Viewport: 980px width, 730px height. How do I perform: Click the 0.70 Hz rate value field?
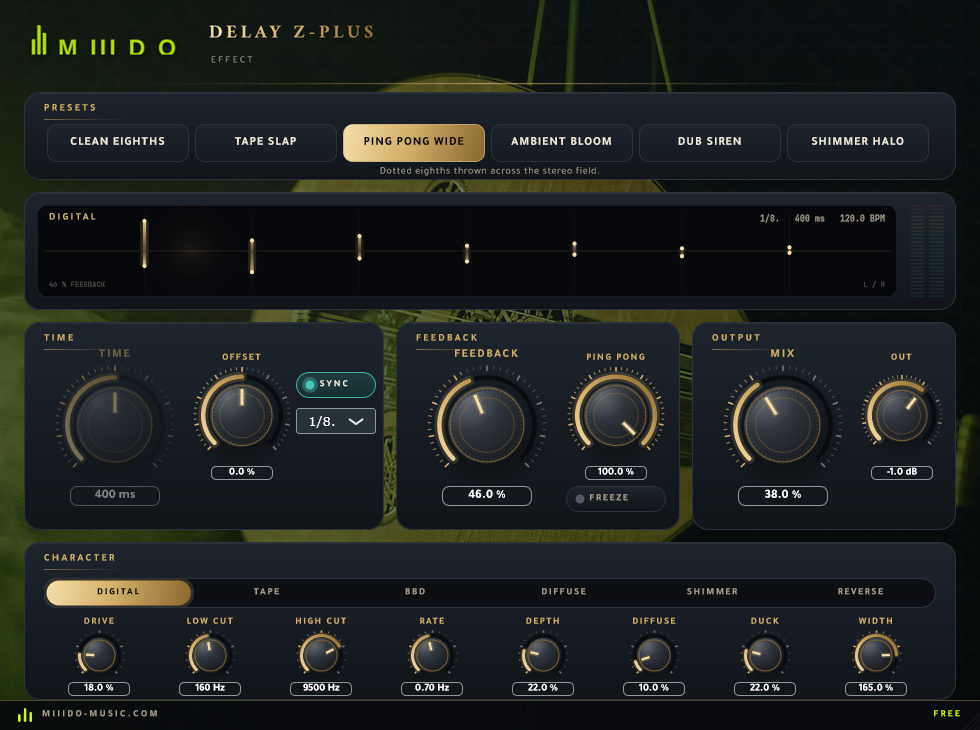point(432,688)
